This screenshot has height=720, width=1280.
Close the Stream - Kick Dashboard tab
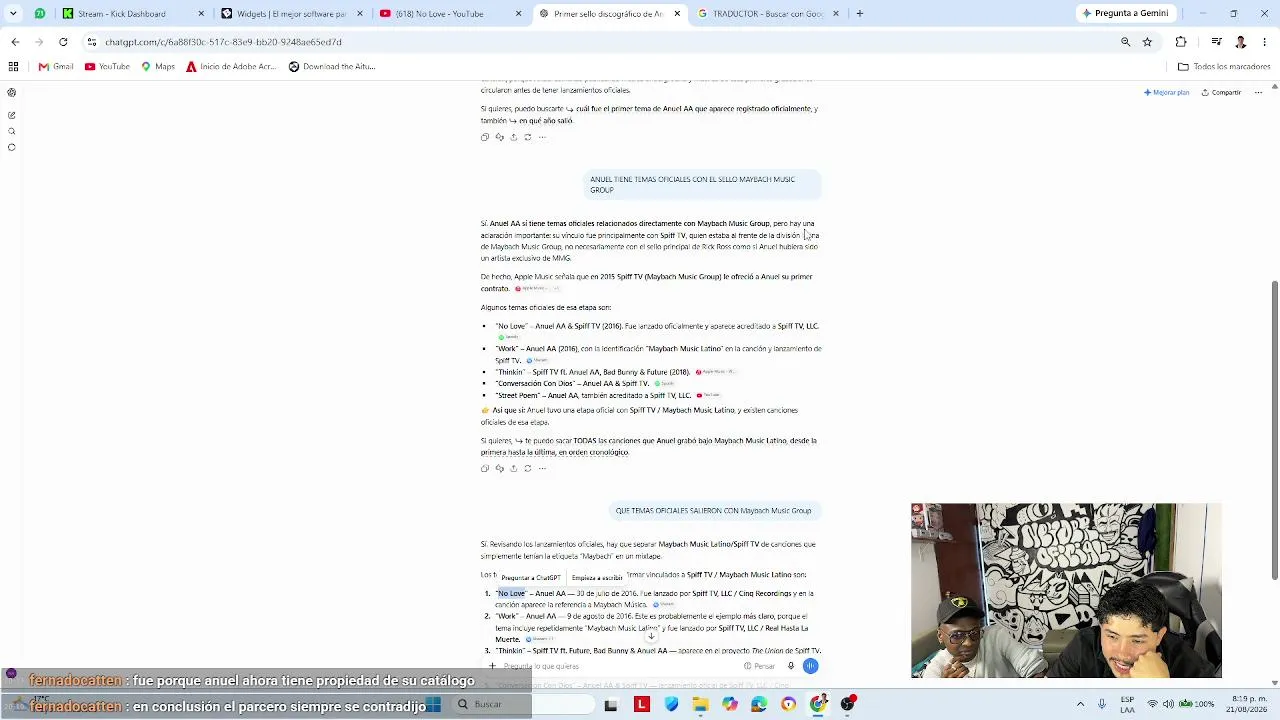[201, 14]
